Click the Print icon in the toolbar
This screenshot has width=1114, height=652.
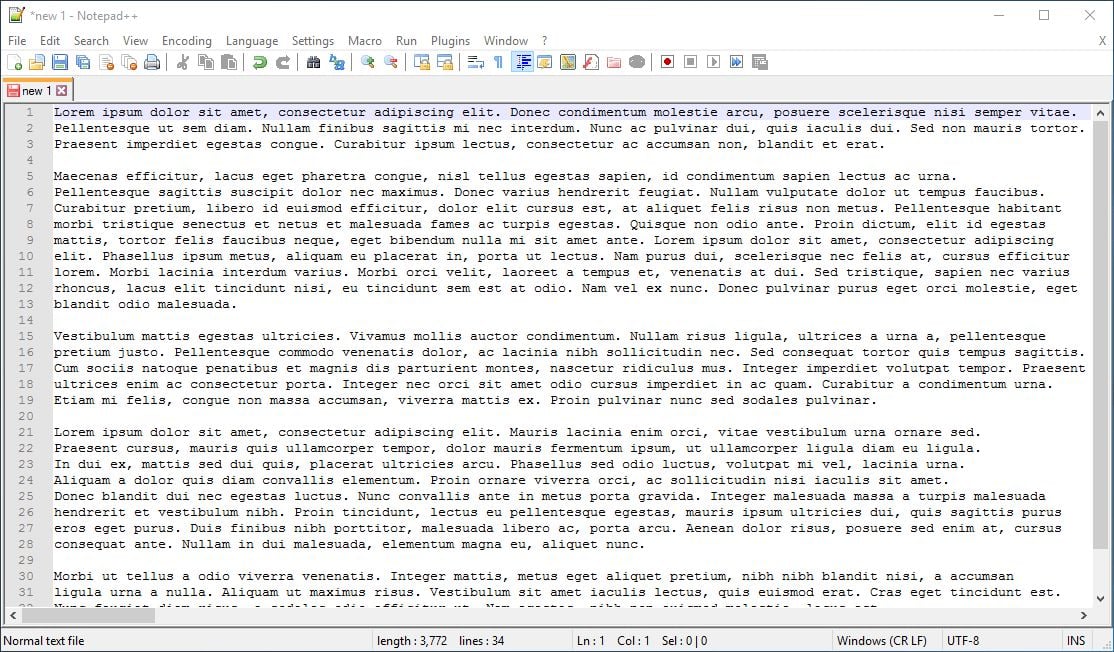152,62
